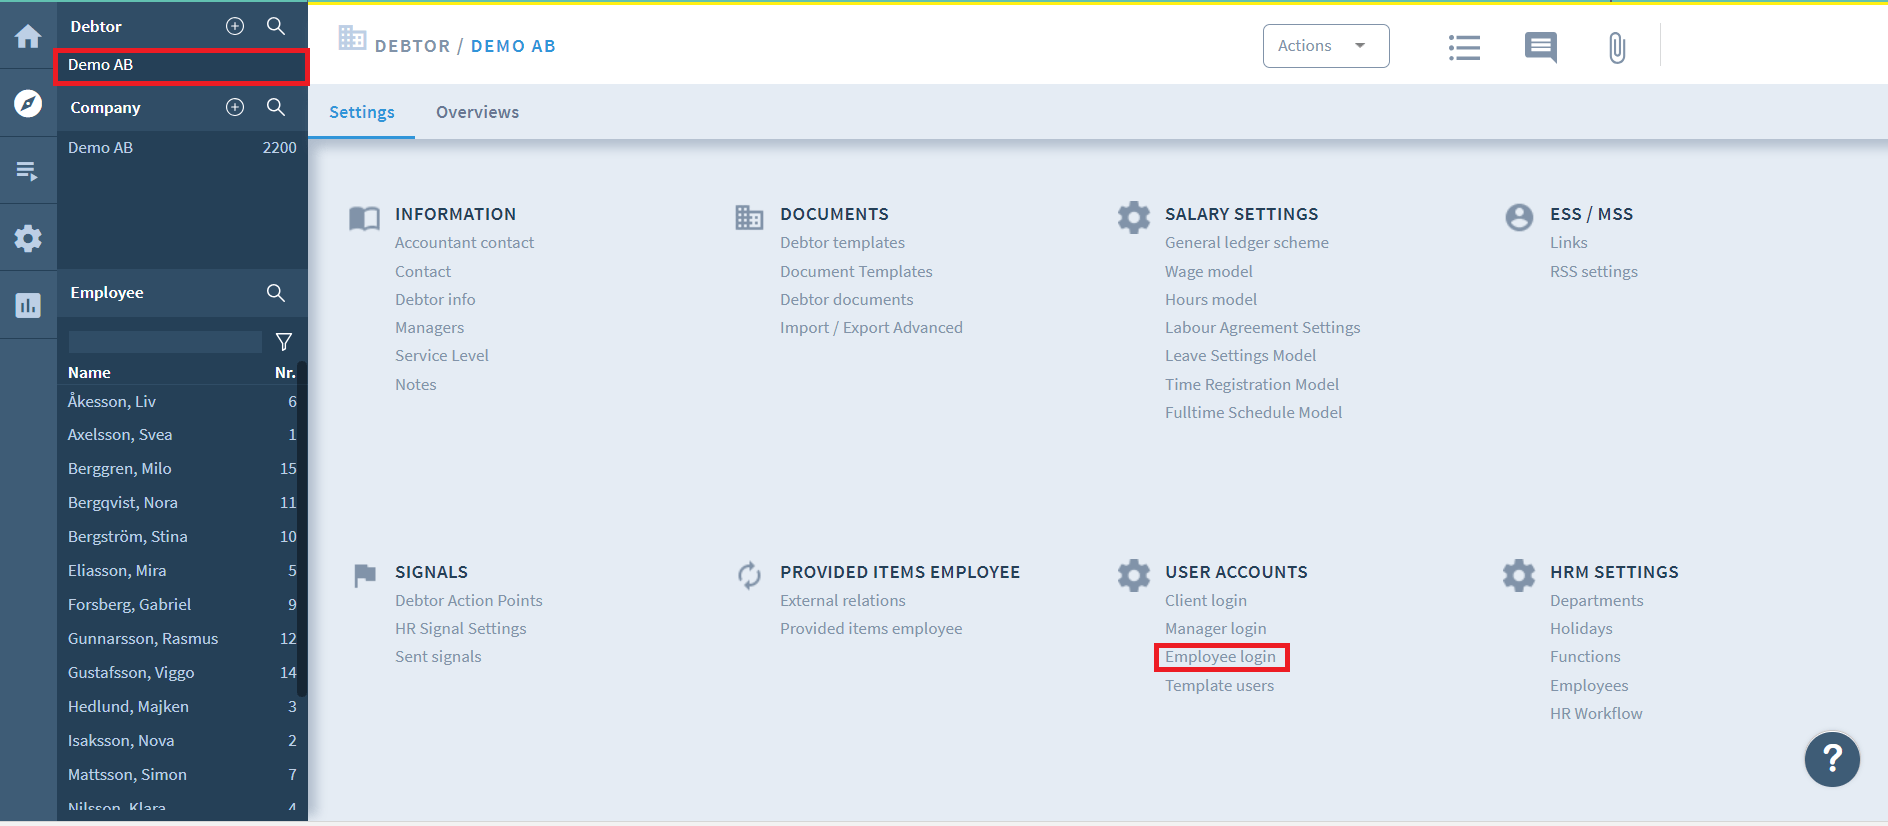Viewport: 1888px width, 826px height.
Task: Click the HRM Settings gear icon
Action: click(1519, 575)
